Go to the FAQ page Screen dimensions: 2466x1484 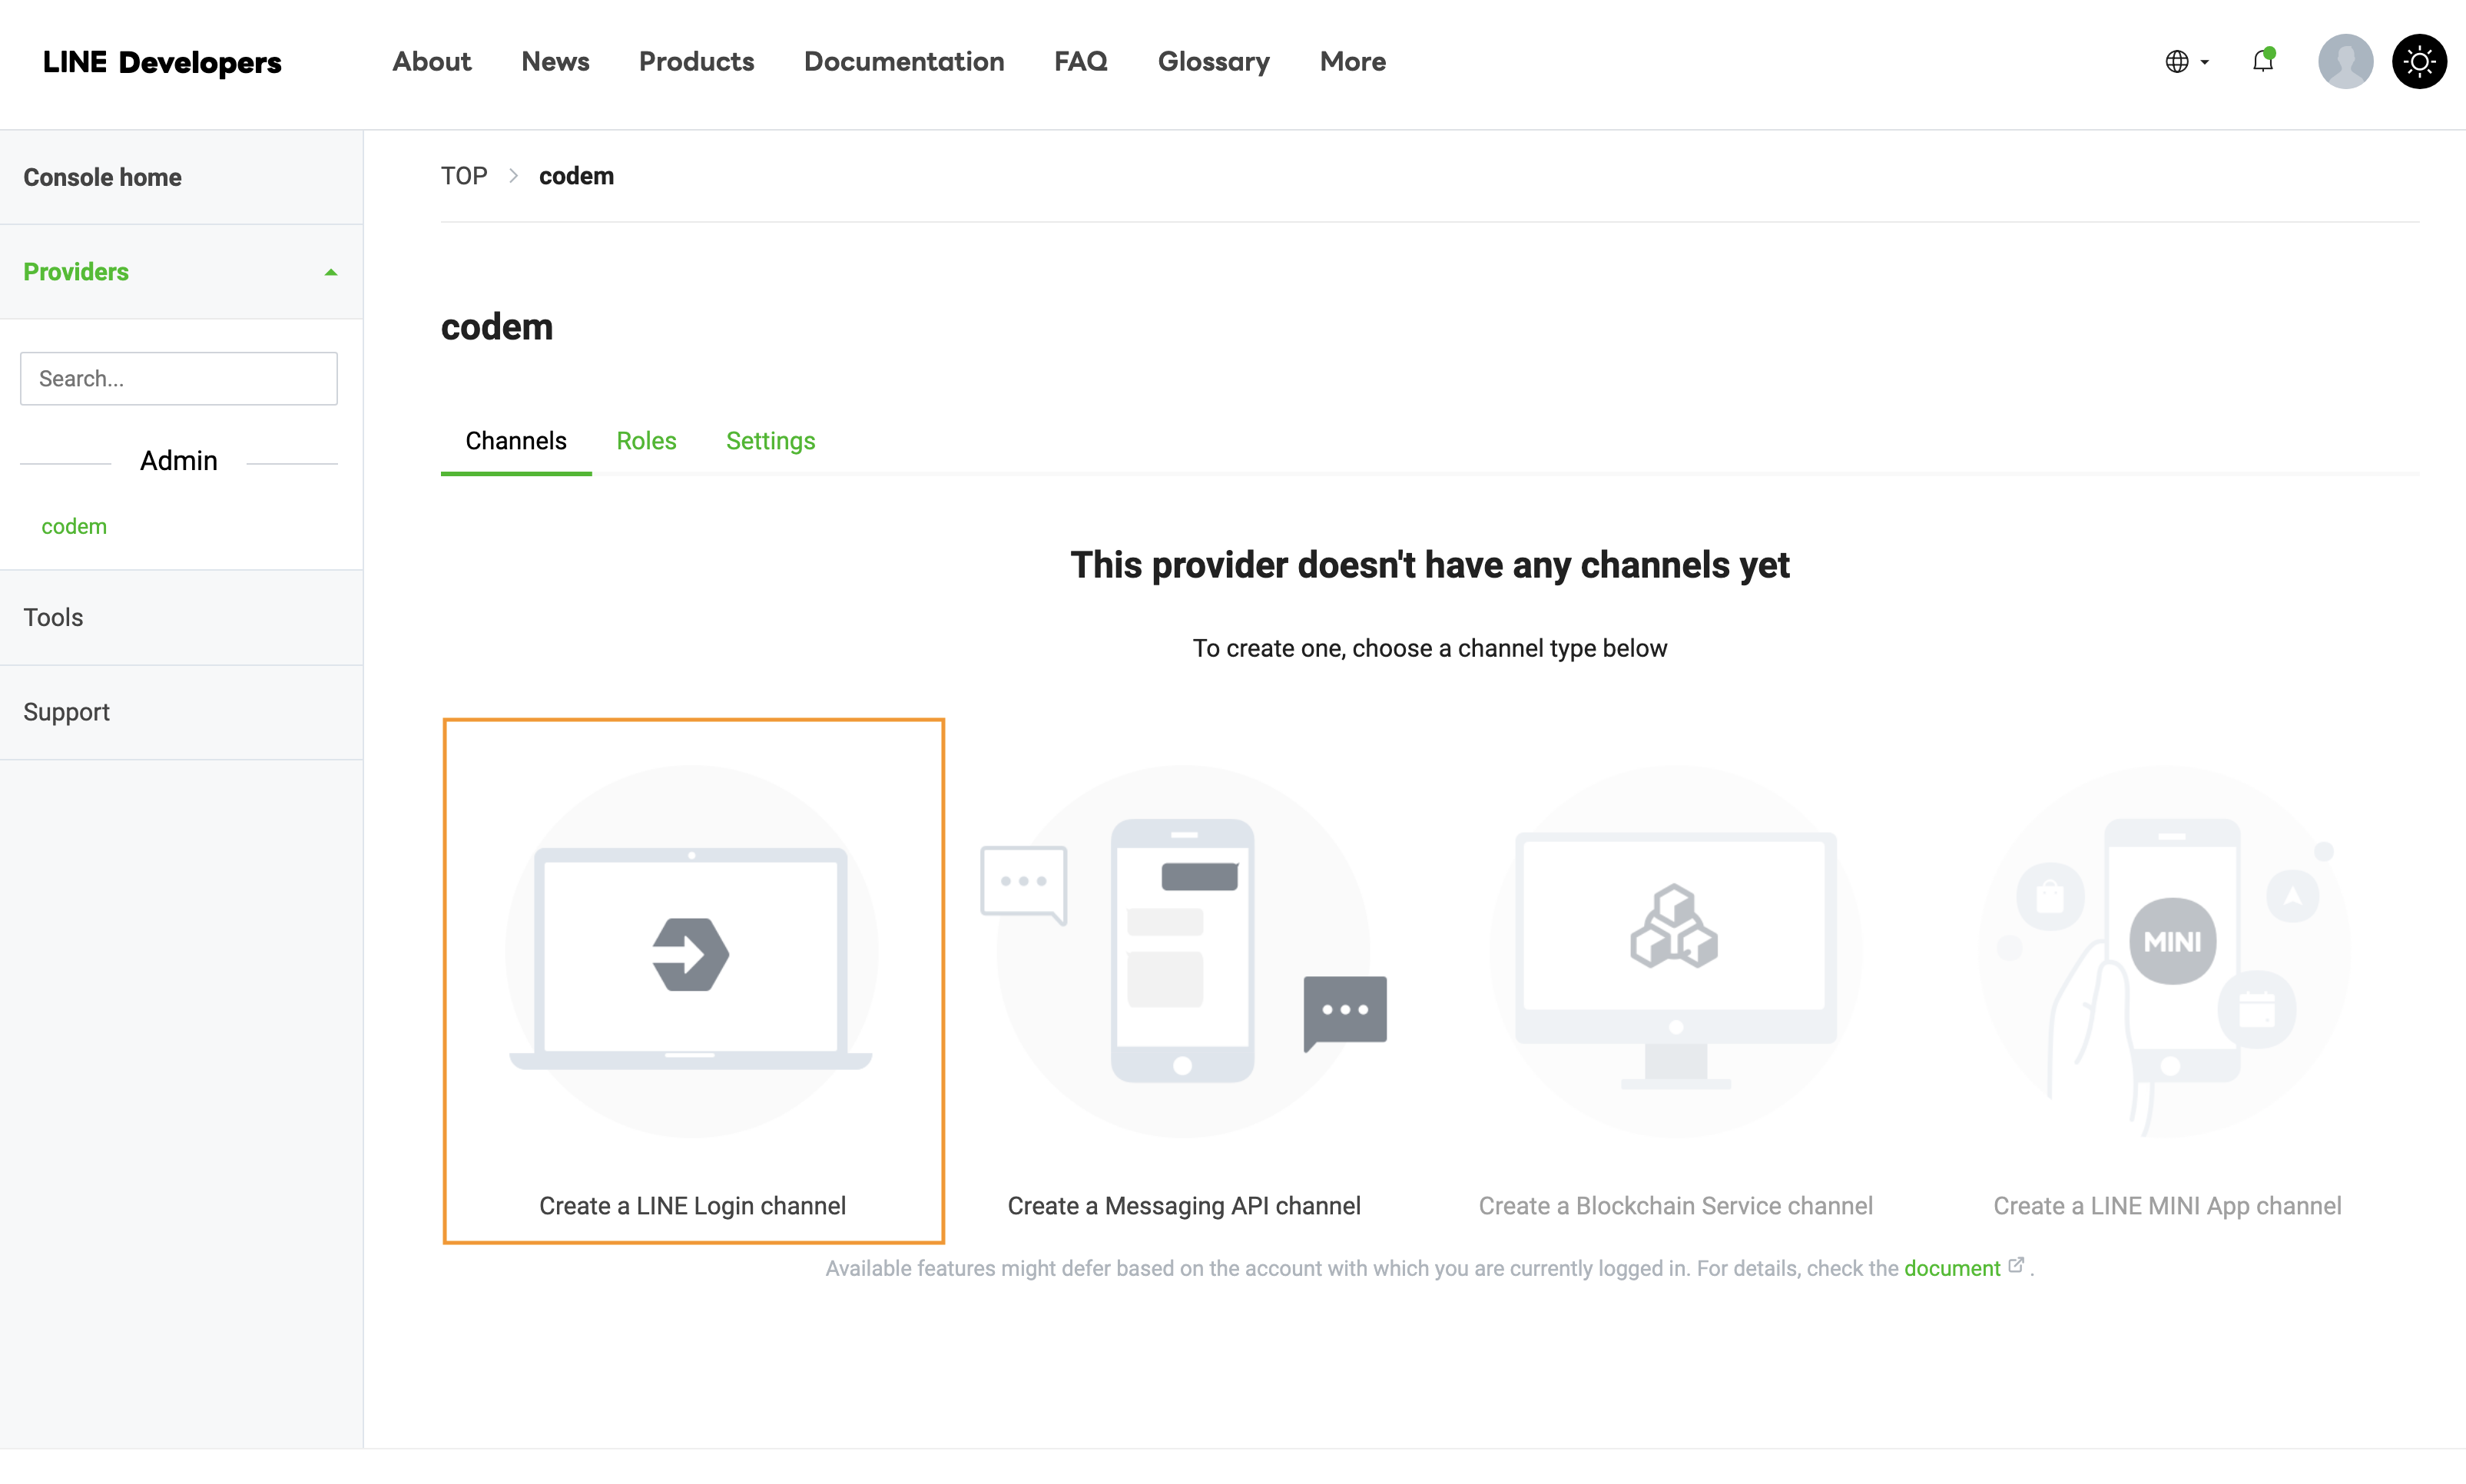[x=1081, y=61]
